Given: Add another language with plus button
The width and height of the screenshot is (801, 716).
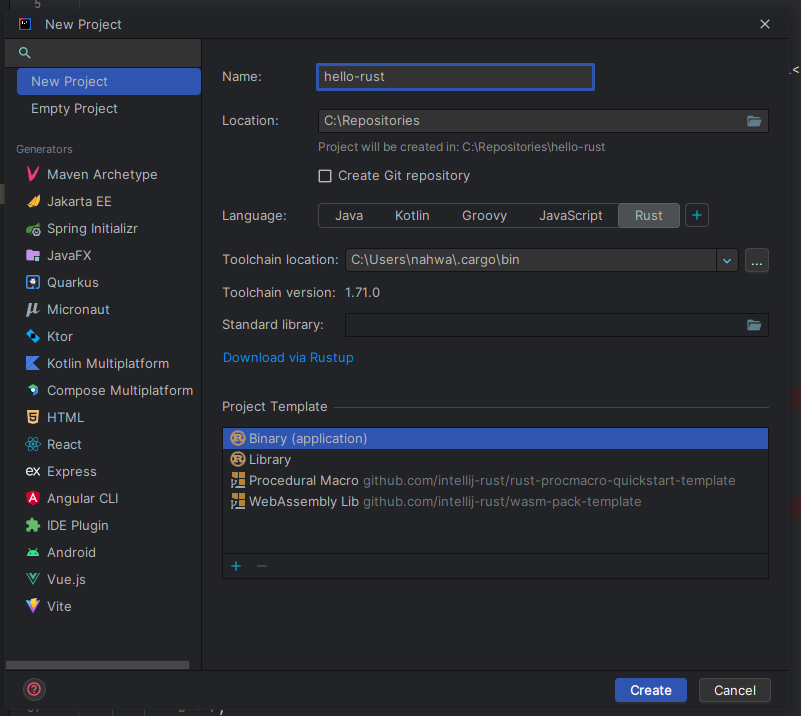Looking at the screenshot, I should click(x=697, y=215).
